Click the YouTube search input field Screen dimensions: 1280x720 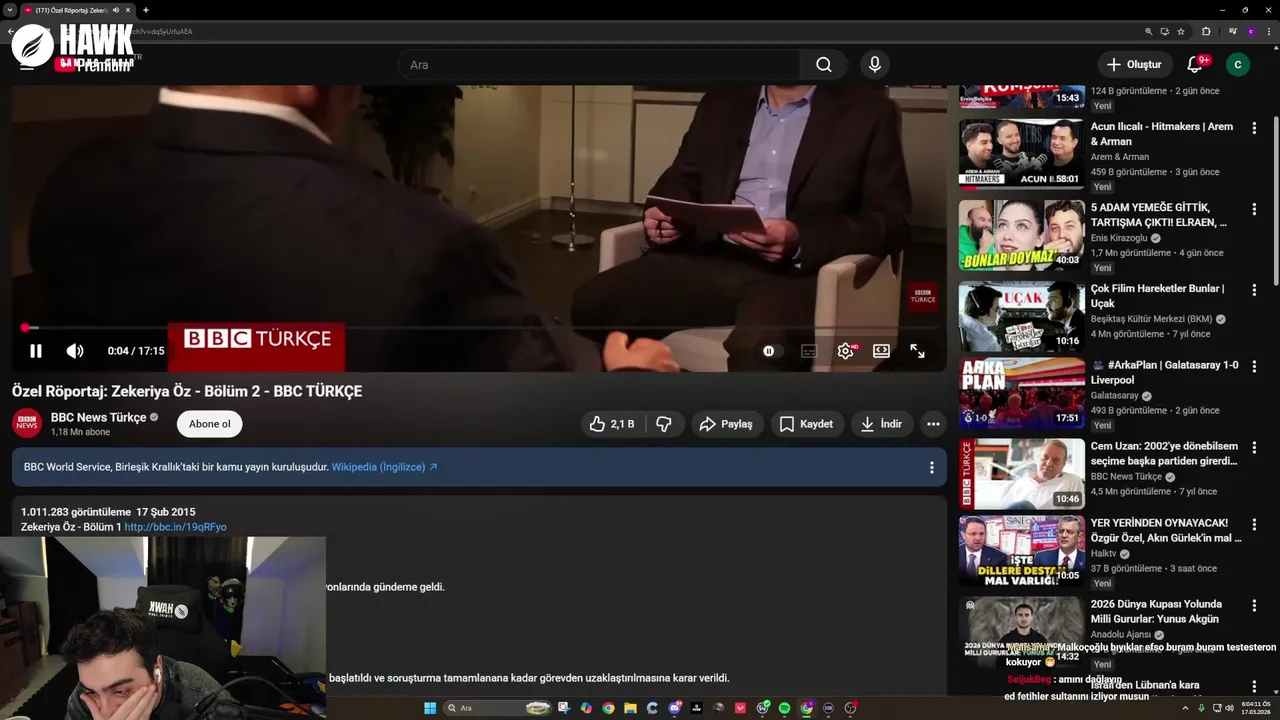click(x=600, y=65)
